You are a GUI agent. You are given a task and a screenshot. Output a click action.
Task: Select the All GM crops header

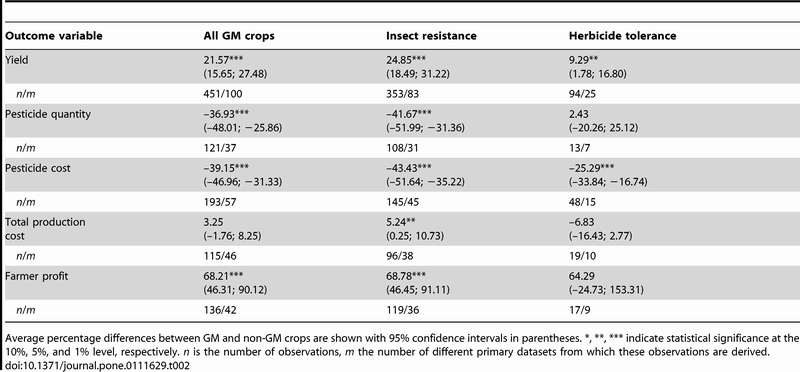(234, 36)
